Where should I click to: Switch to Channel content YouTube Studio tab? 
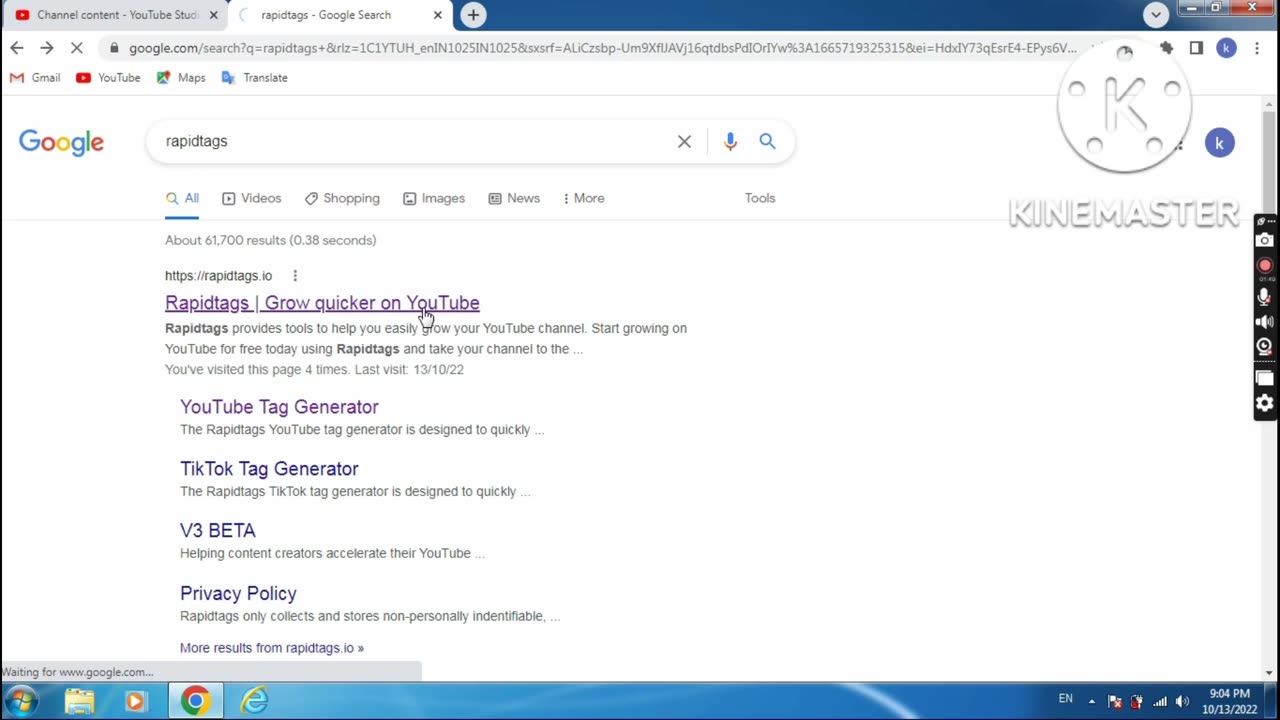pyautogui.click(x=116, y=15)
